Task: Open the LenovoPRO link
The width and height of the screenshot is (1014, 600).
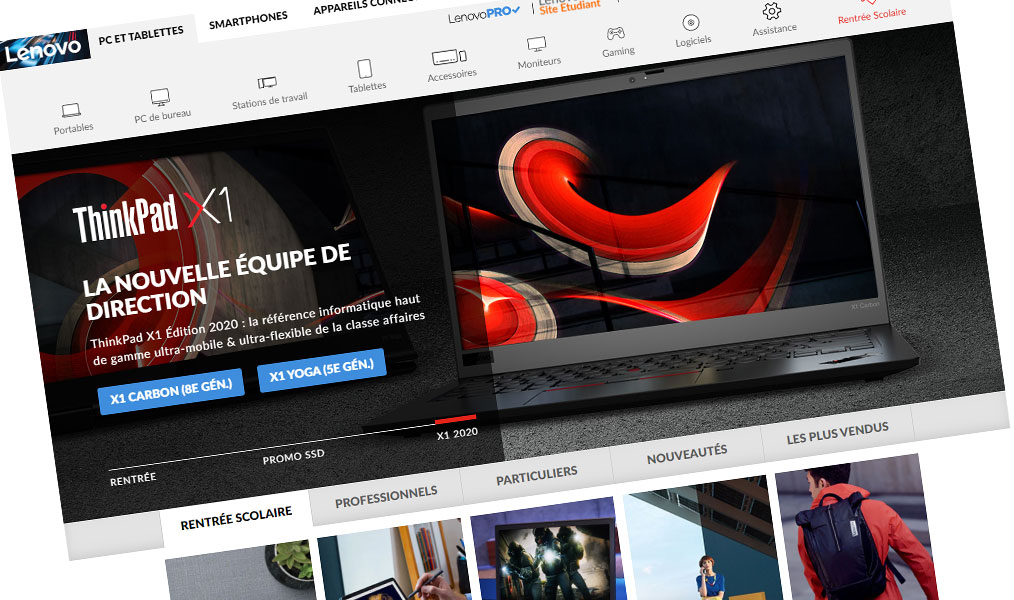Action: click(484, 14)
